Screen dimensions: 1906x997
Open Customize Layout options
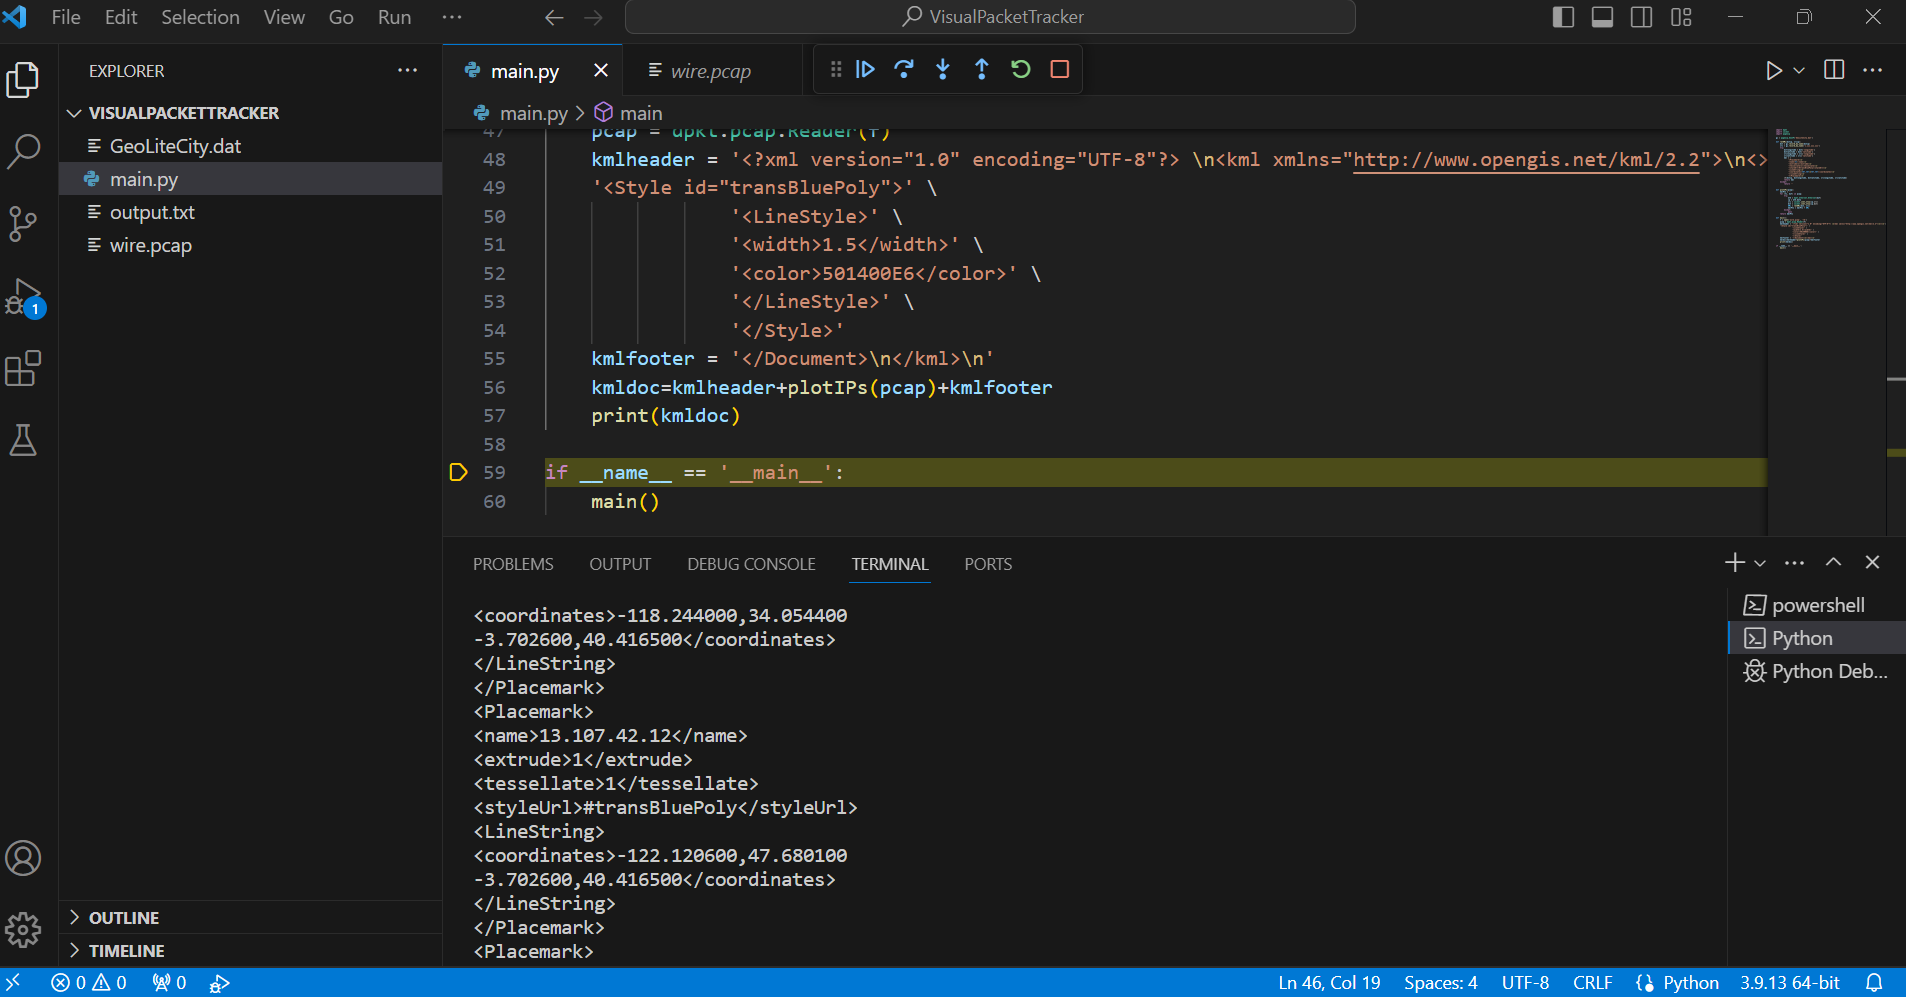pyautogui.click(x=1681, y=17)
